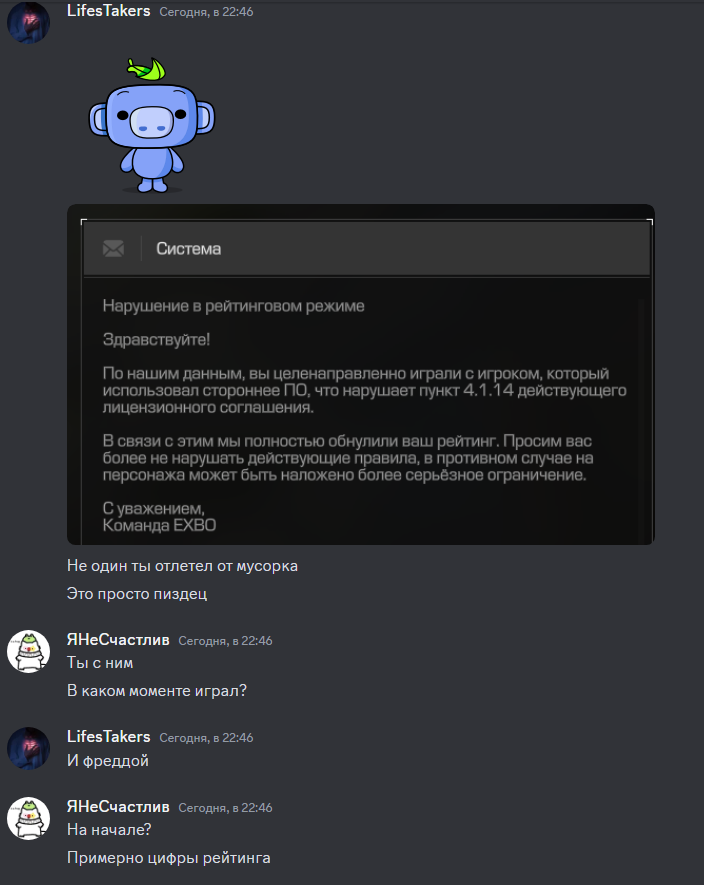This screenshot has height=885, width=704.
Task: Open LifesTakers avatar above the Wumpus sticker
Action: [x=28, y=22]
